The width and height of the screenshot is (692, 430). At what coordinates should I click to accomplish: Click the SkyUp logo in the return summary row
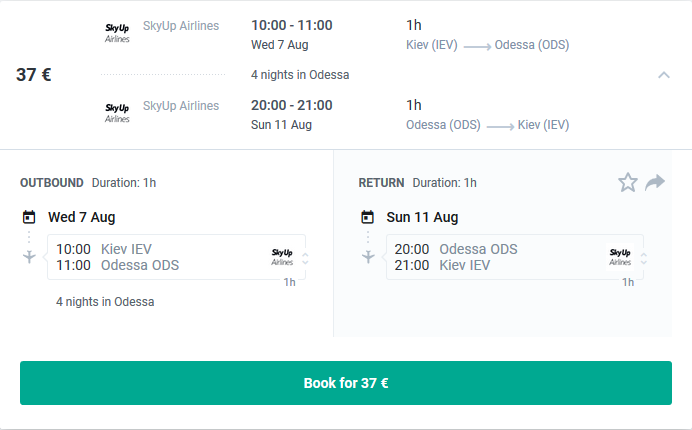(117, 112)
